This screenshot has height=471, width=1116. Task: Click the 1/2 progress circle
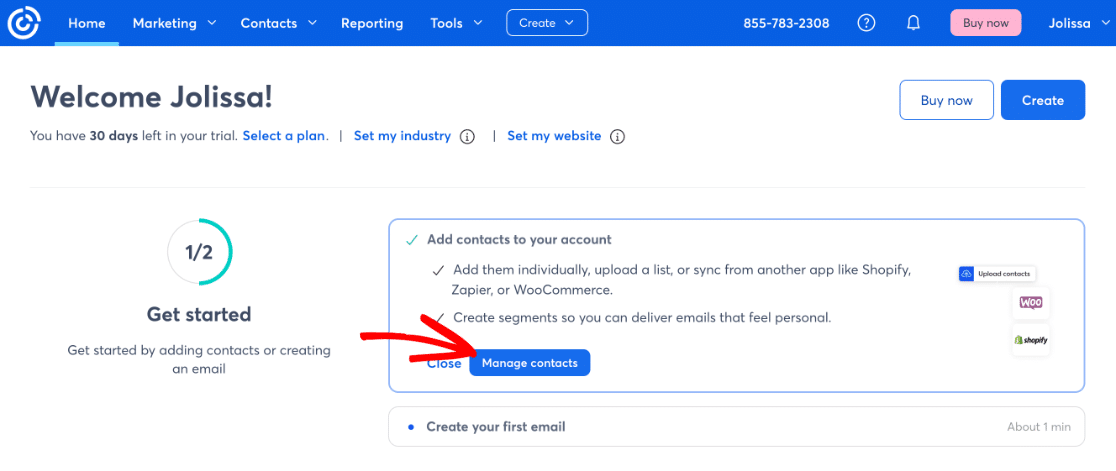[x=199, y=252]
